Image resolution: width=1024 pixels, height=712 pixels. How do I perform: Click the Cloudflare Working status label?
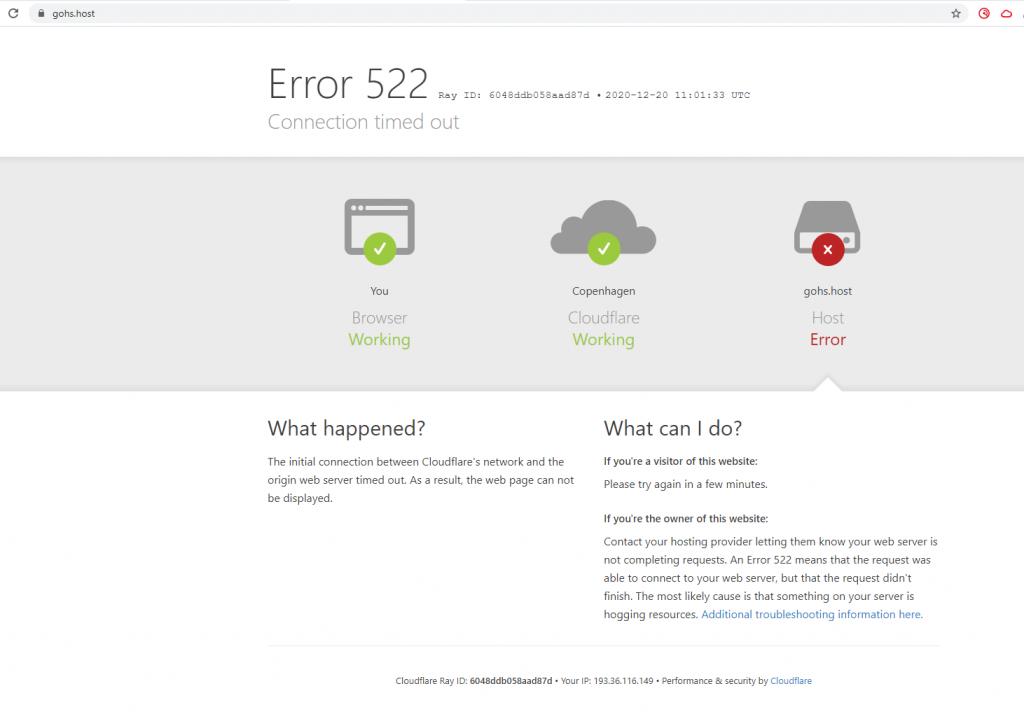coord(603,340)
